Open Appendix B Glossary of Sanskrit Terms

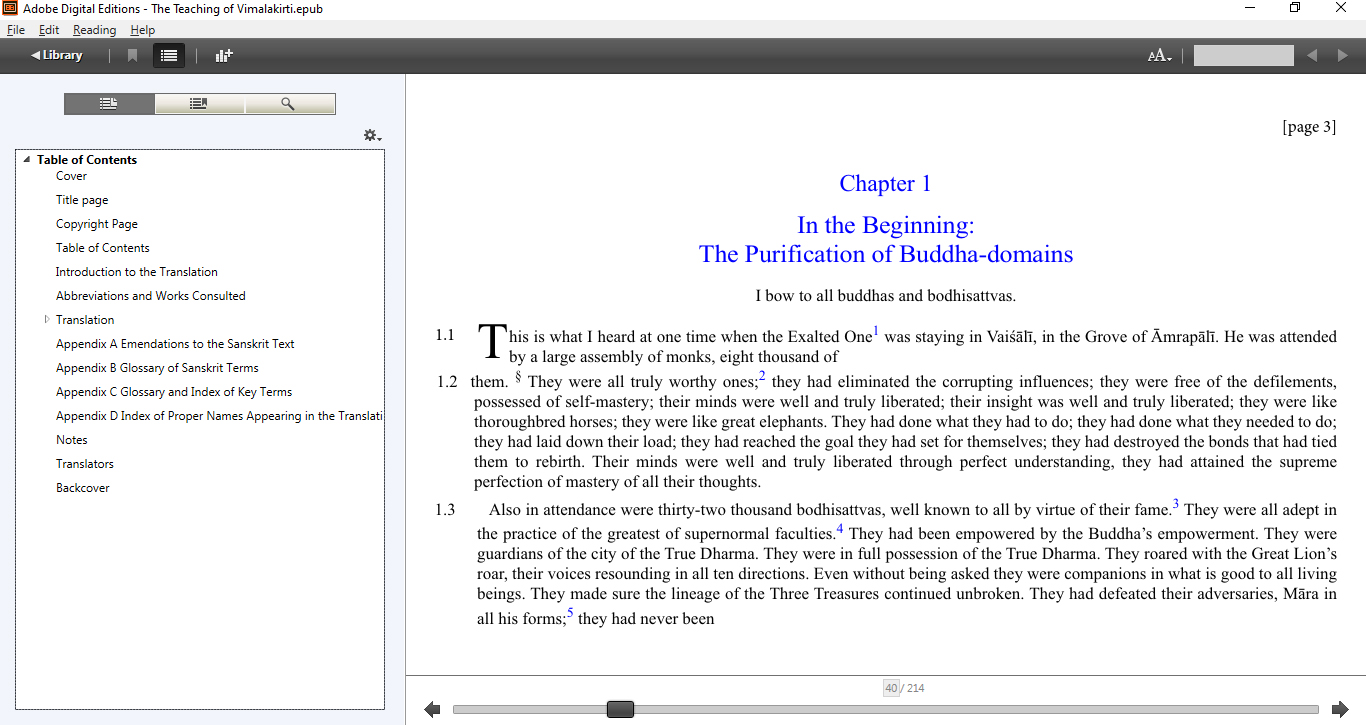point(157,368)
